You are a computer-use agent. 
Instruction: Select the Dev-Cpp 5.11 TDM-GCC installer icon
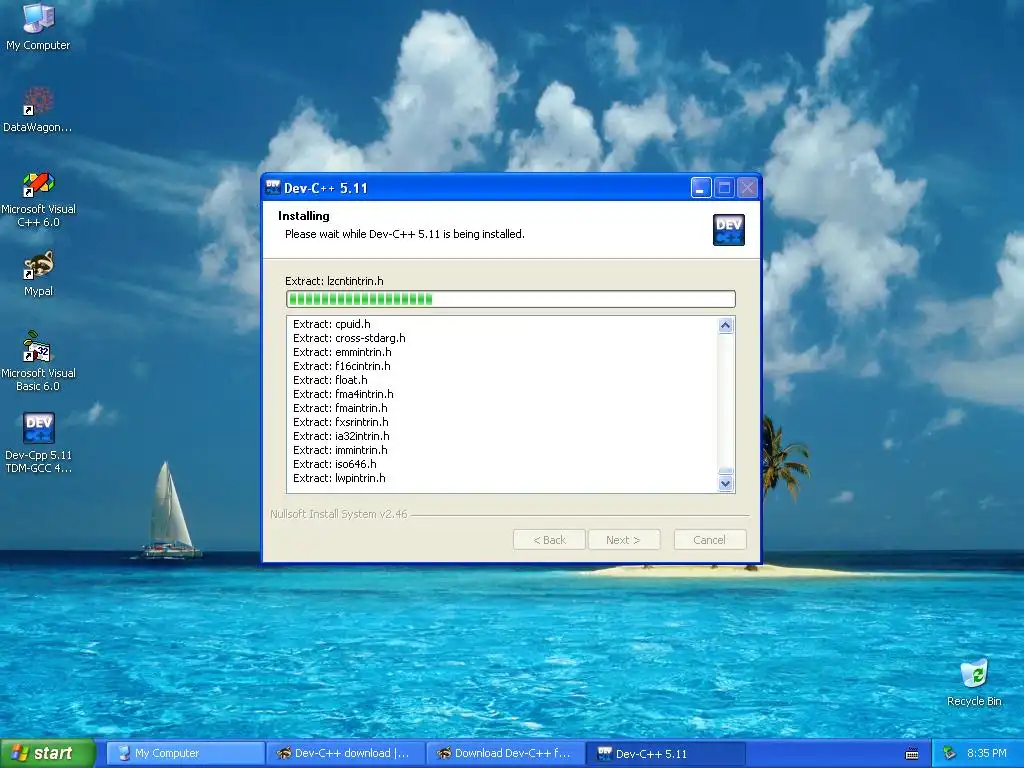(x=38, y=443)
